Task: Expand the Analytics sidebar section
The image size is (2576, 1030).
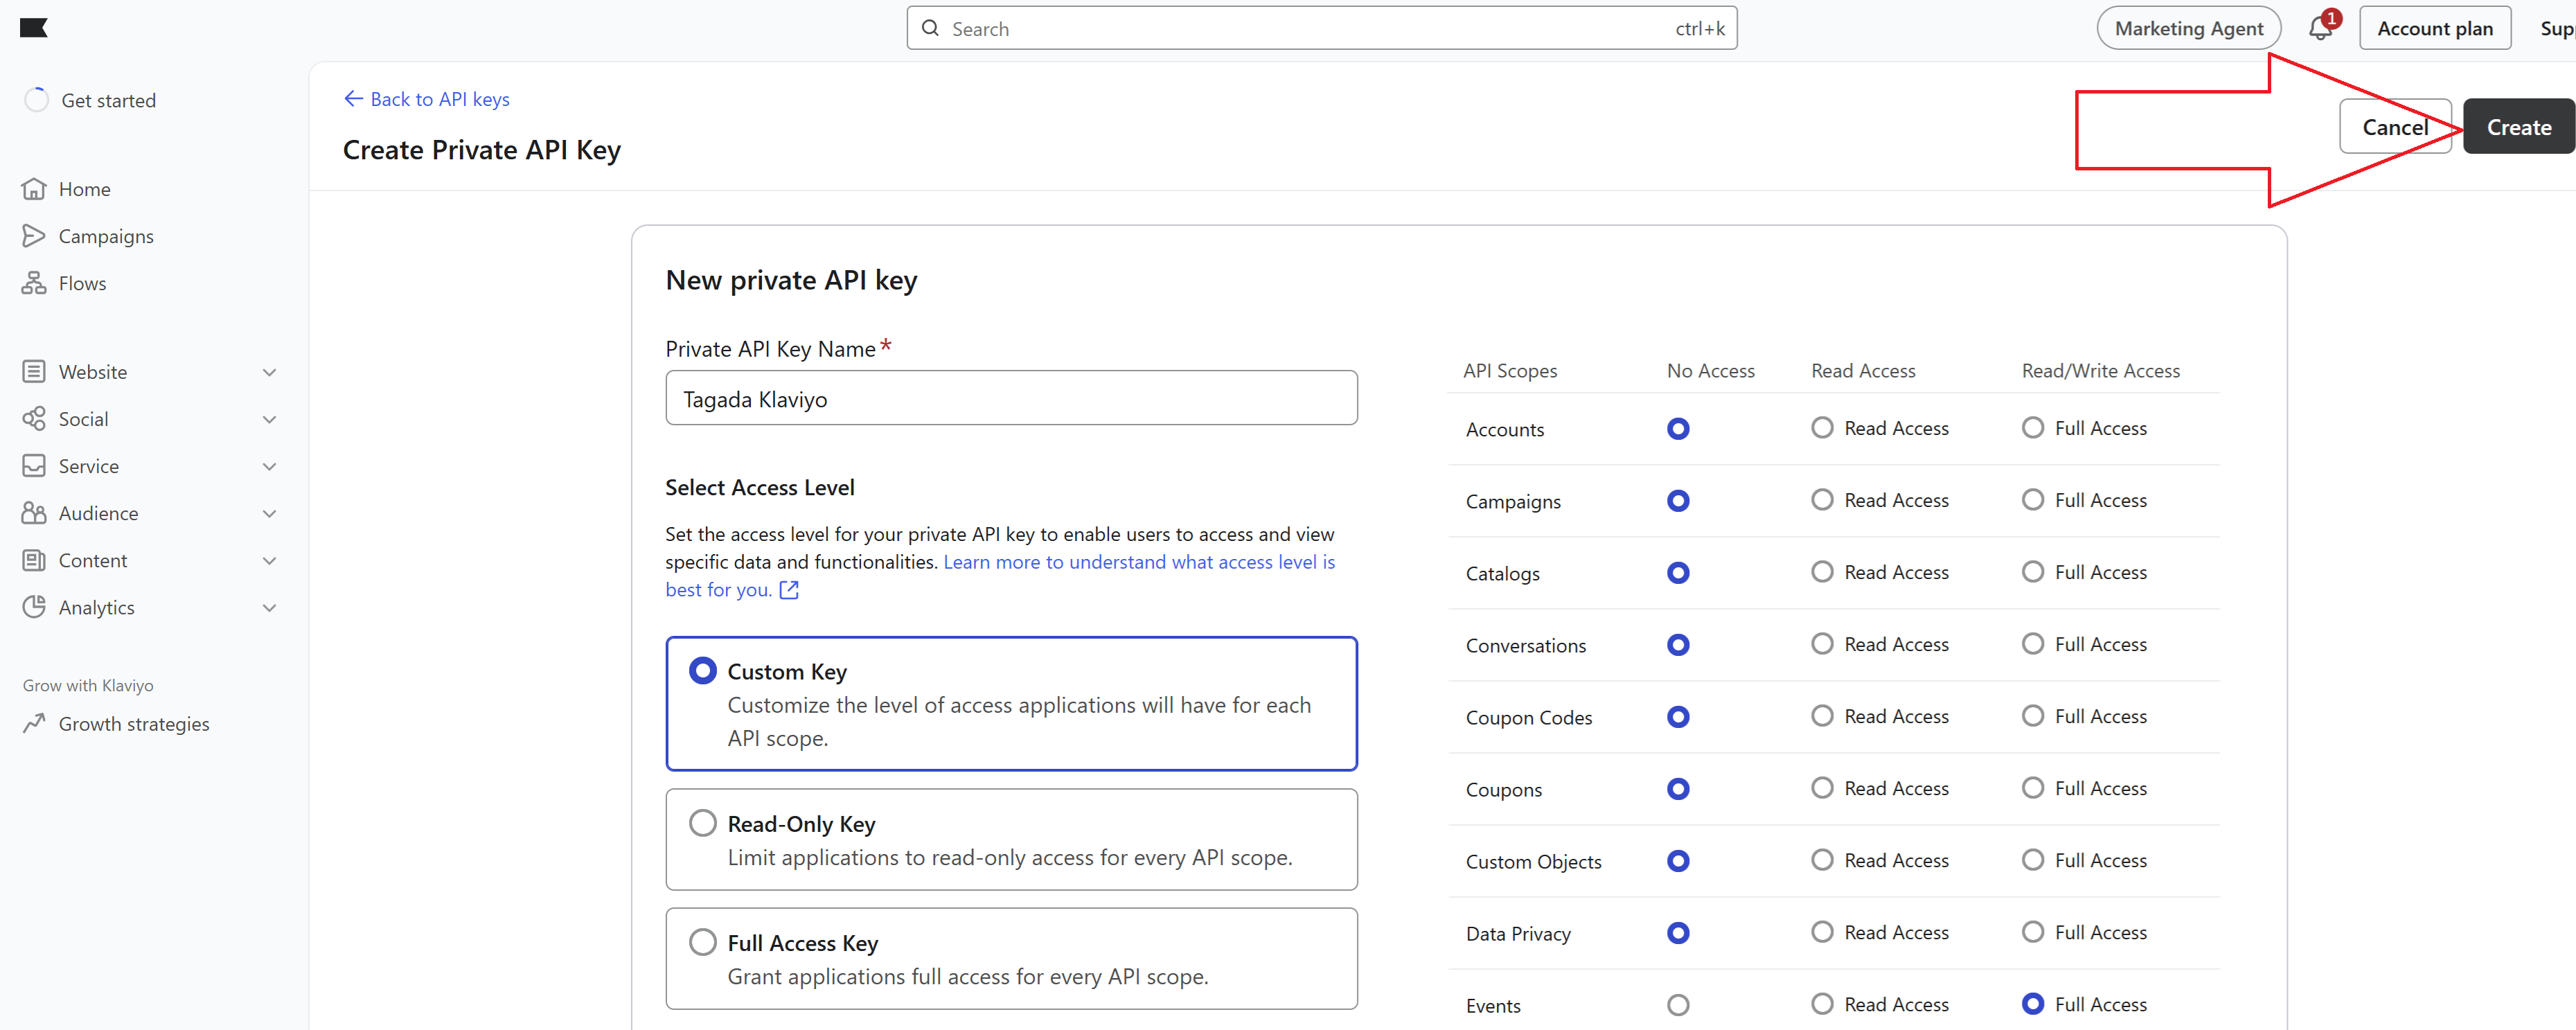Action: (x=269, y=607)
